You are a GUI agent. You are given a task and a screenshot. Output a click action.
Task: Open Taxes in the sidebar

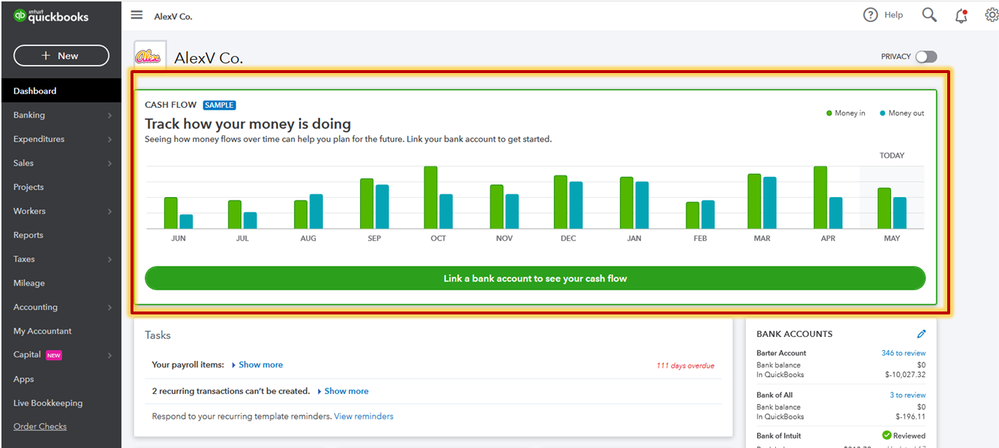coord(24,259)
